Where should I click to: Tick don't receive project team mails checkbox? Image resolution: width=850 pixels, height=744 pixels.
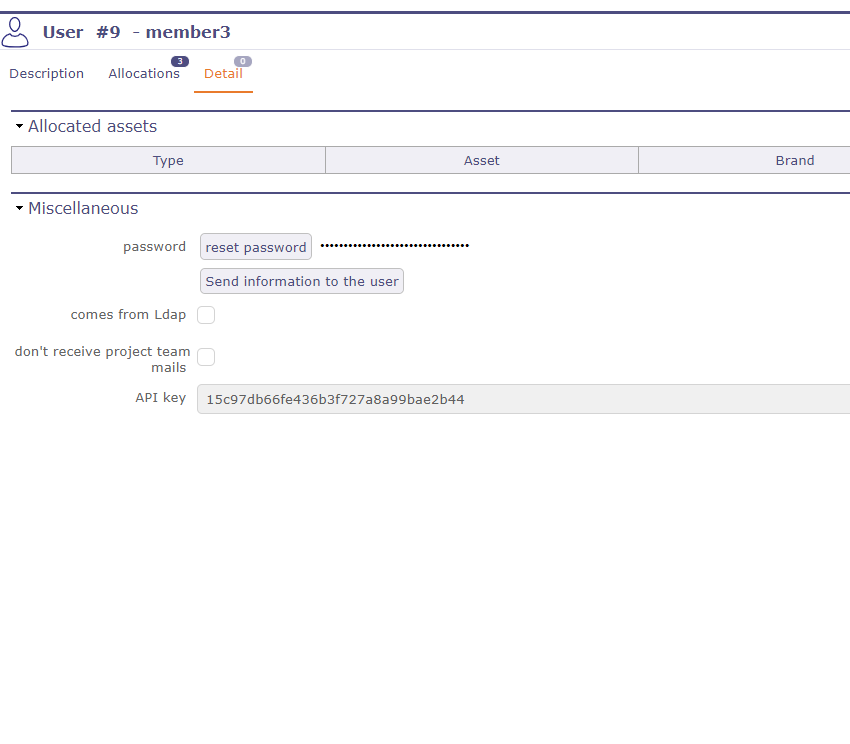point(206,357)
